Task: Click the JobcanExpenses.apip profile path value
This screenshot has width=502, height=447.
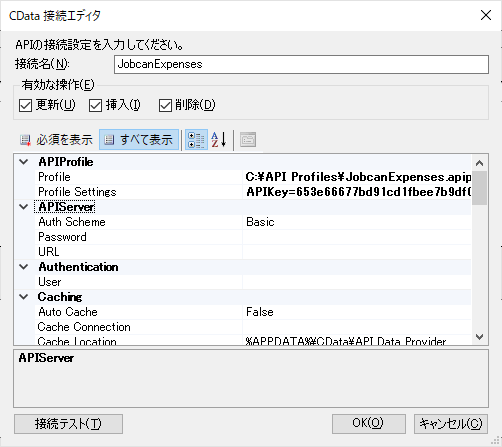Action: [359, 177]
